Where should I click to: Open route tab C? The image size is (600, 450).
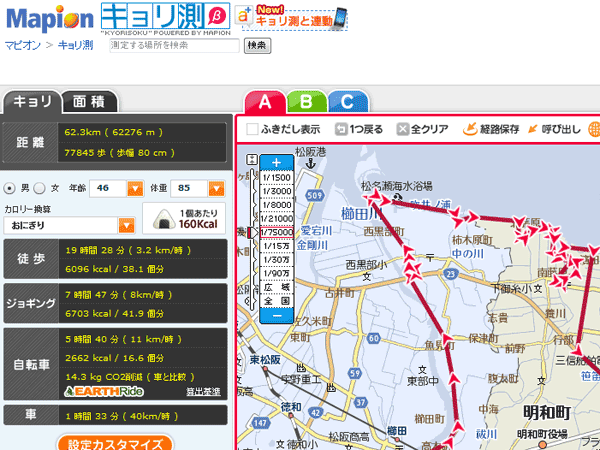coord(347,102)
